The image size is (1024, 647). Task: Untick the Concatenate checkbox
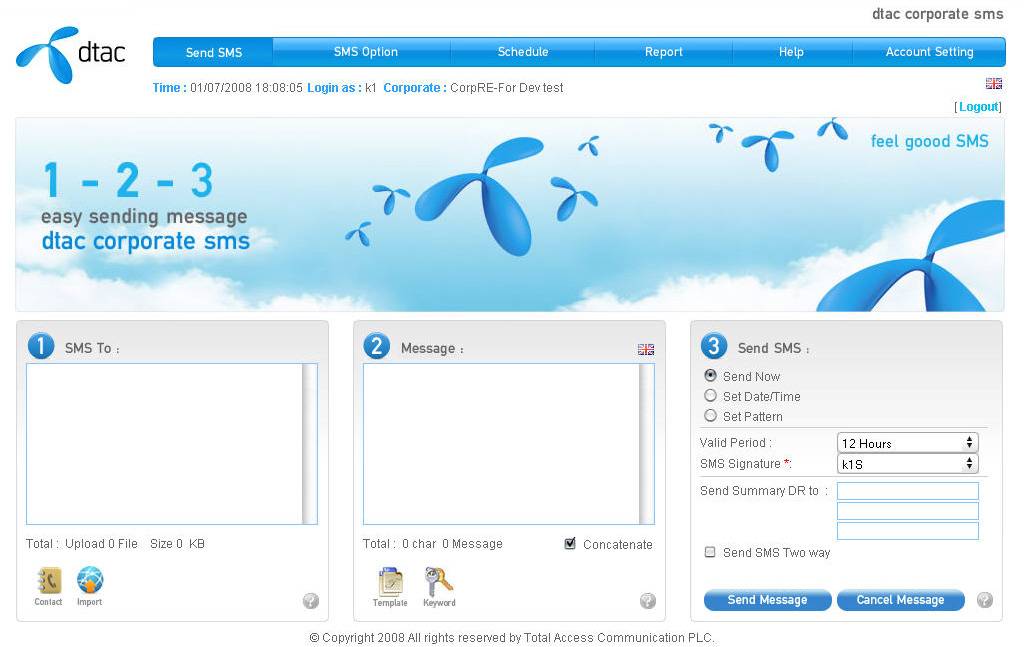tap(570, 543)
